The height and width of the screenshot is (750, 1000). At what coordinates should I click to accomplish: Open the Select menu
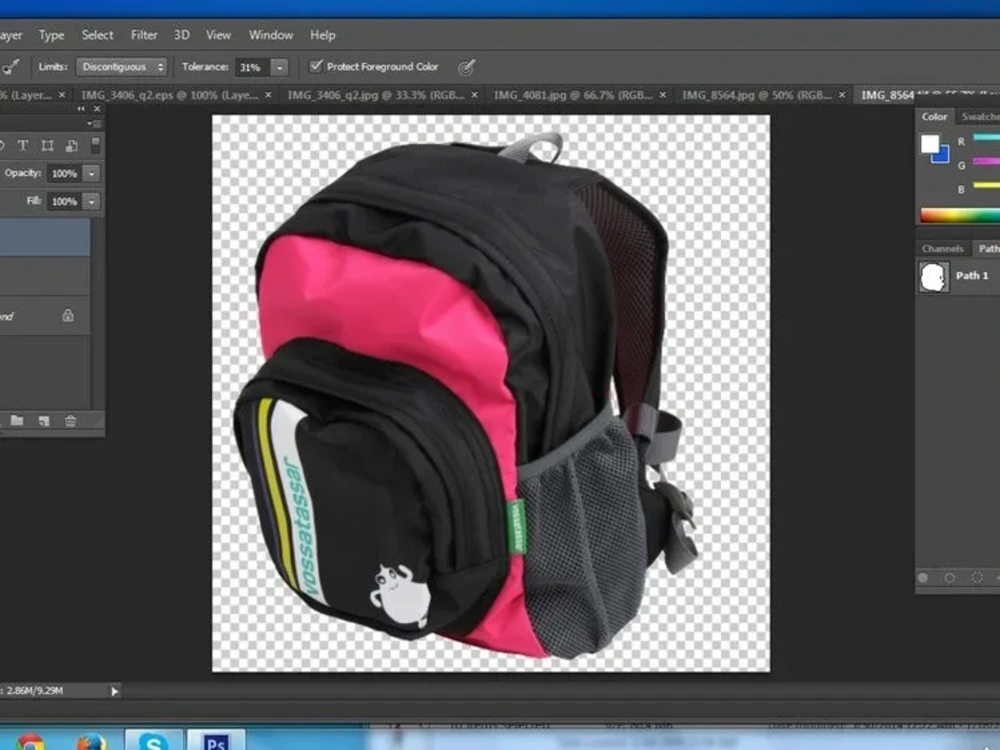tap(97, 35)
